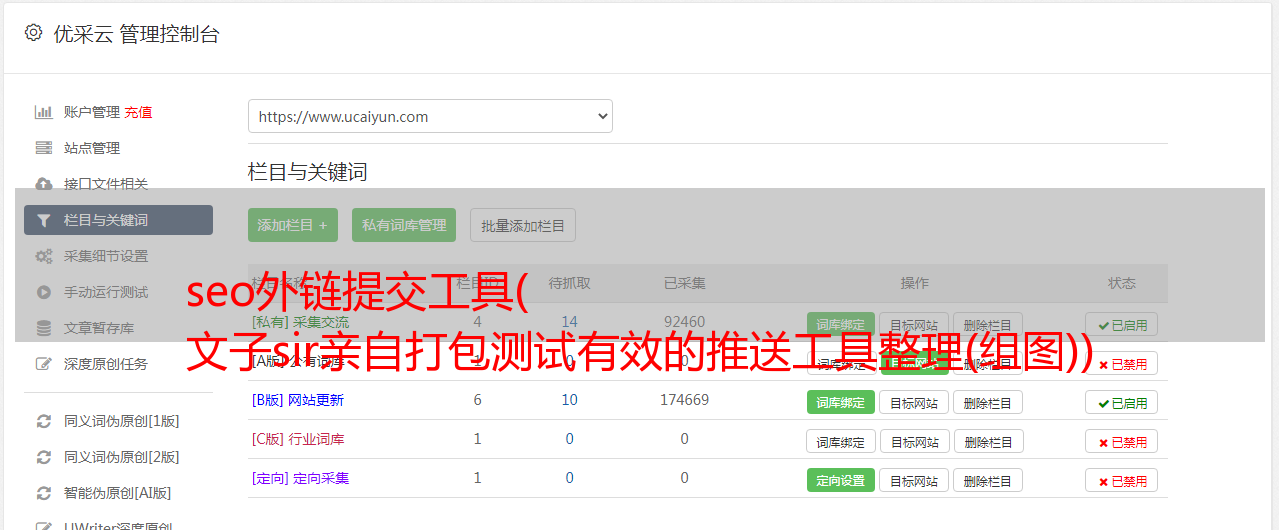Open 私有词库管理

404,225
